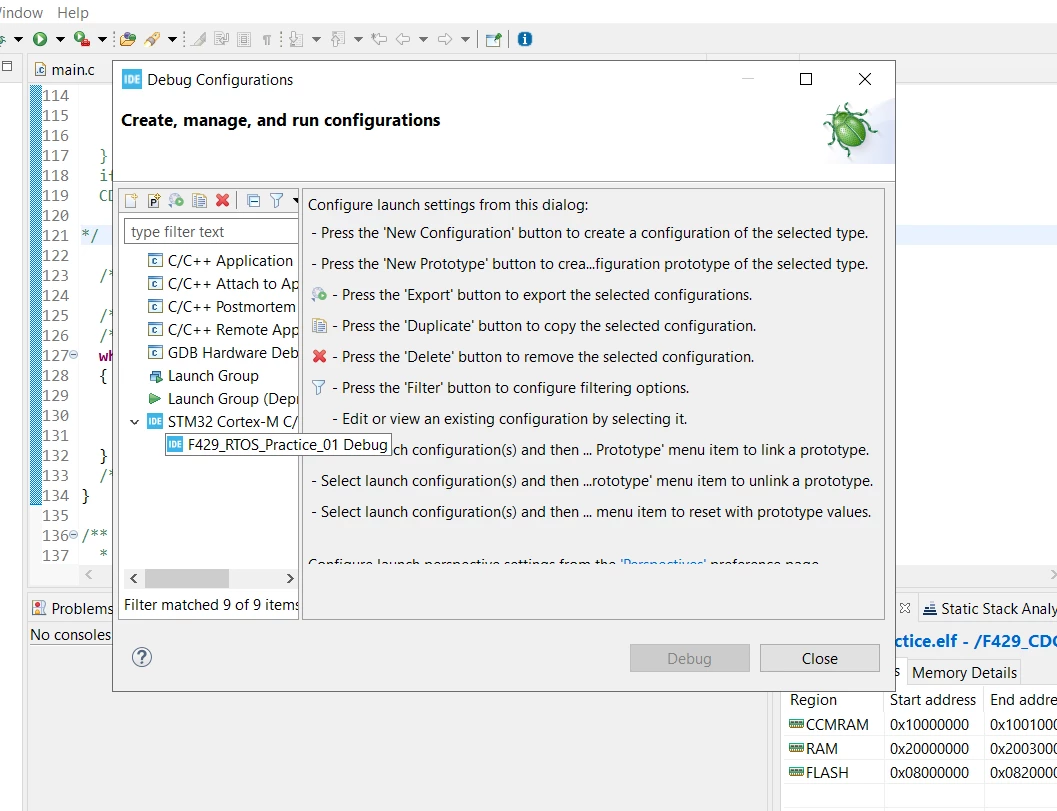
Task: Switch to the Memory Details tab
Action: (x=964, y=673)
